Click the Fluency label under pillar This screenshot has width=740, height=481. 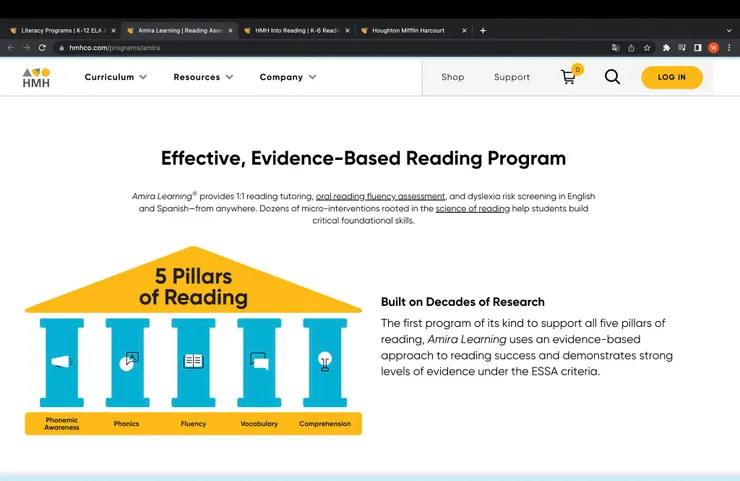[193, 424]
